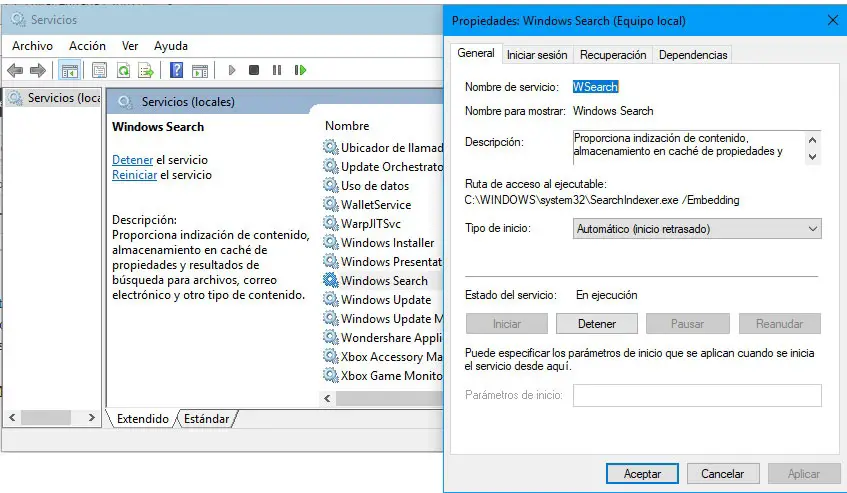Switch to the Iniciar sesión tab
Image resolution: width=847 pixels, height=493 pixels.
[x=537, y=55]
